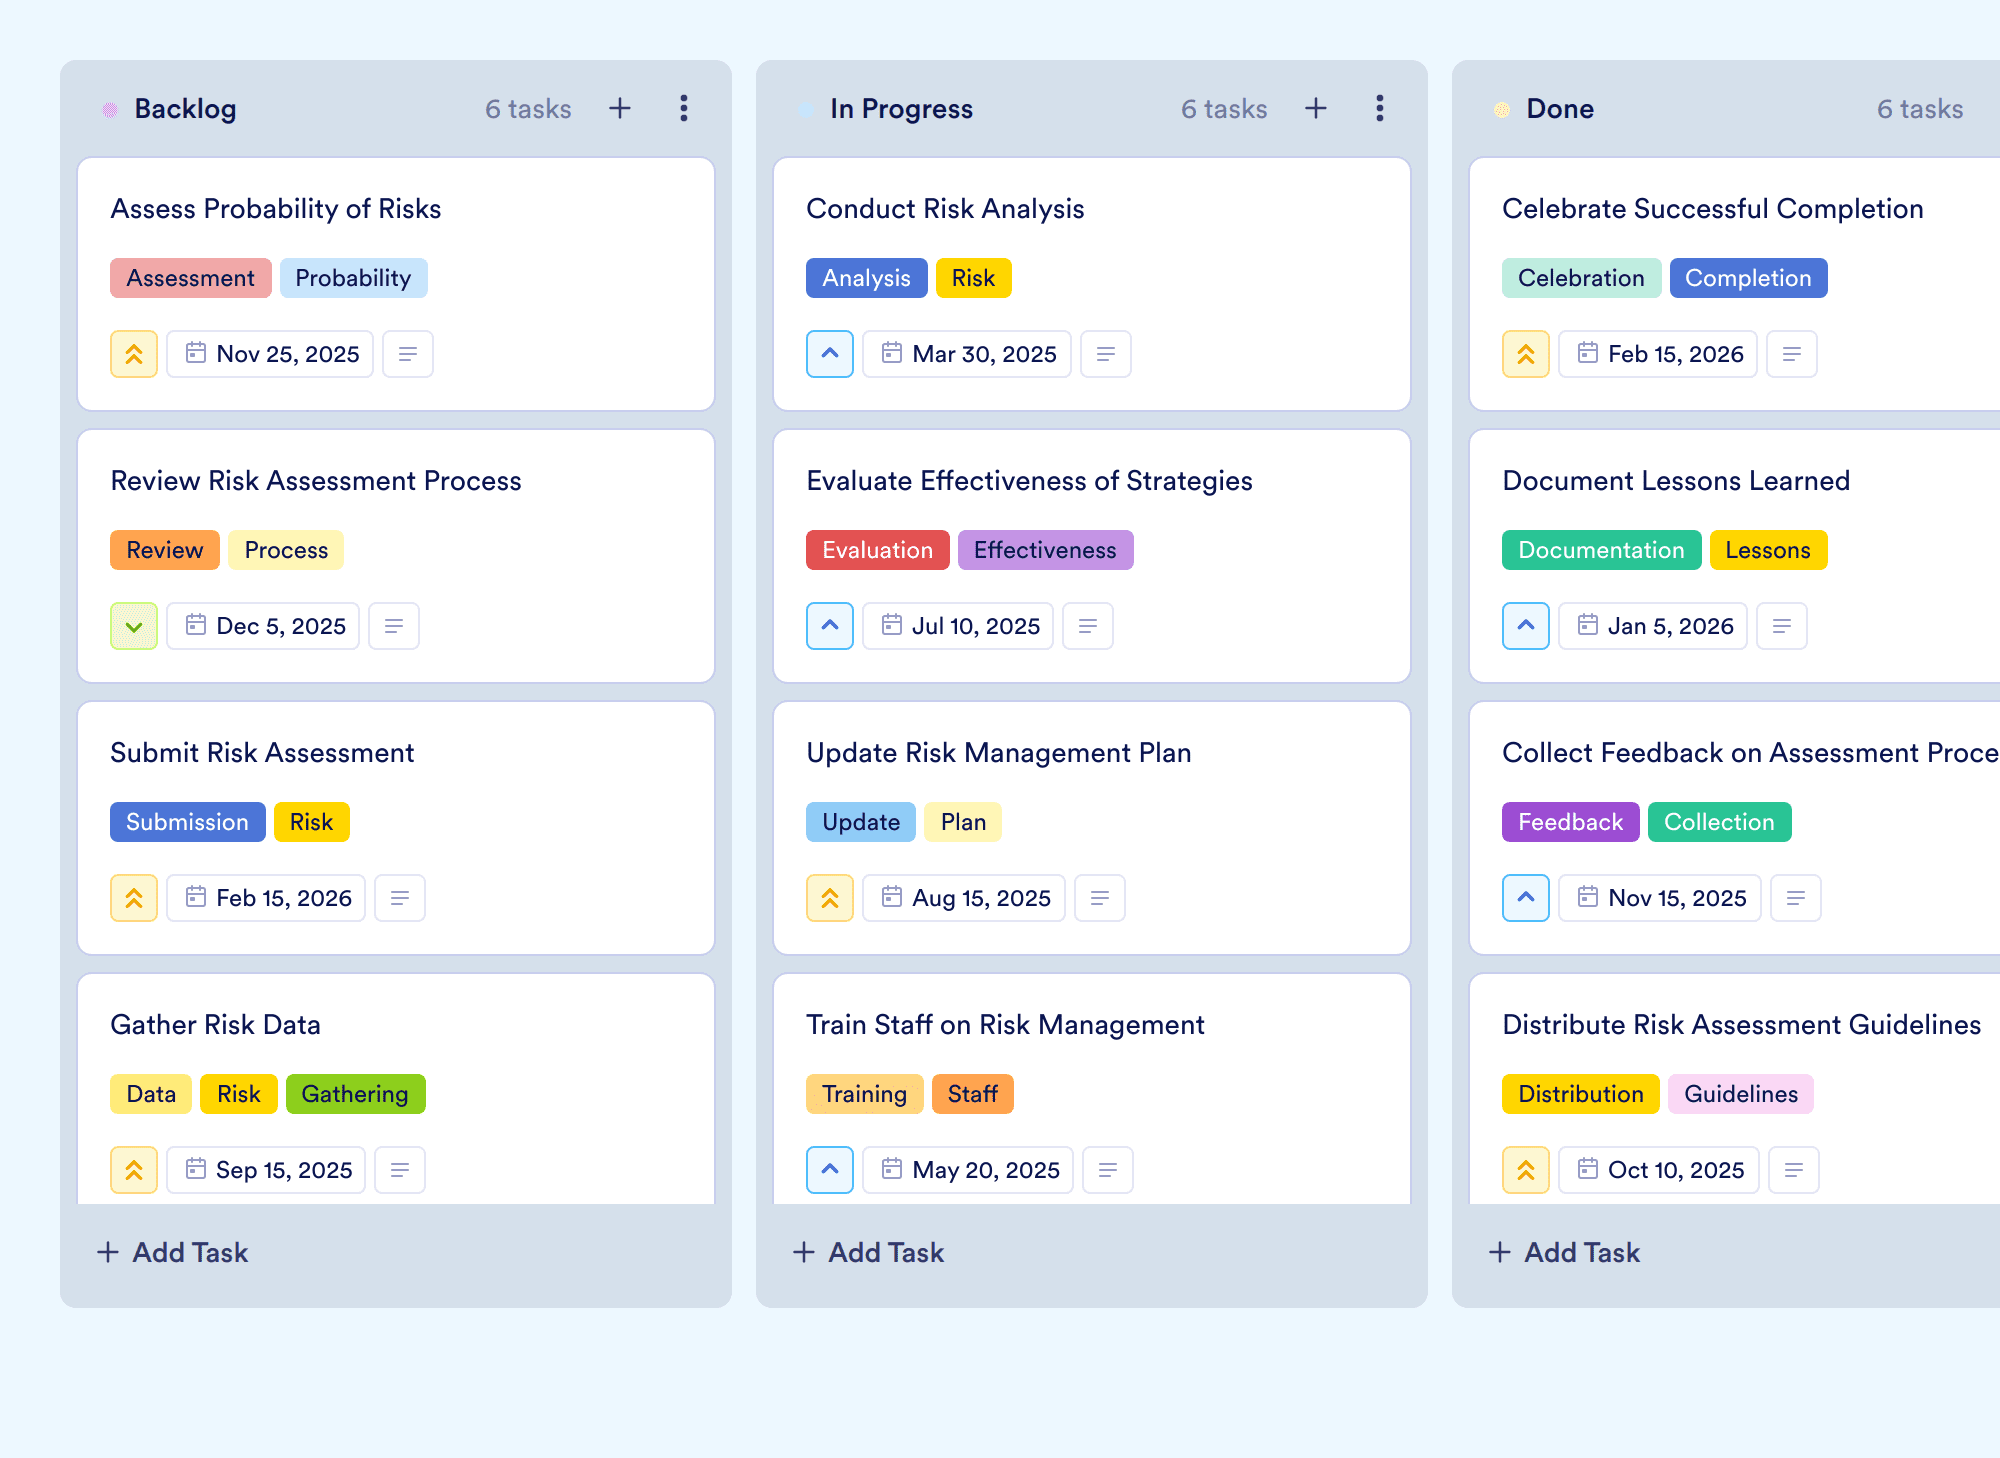Select the Effectiveness tag
Image resolution: width=2000 pixels, height=1458 pixels.
(x=1045, y=550)
